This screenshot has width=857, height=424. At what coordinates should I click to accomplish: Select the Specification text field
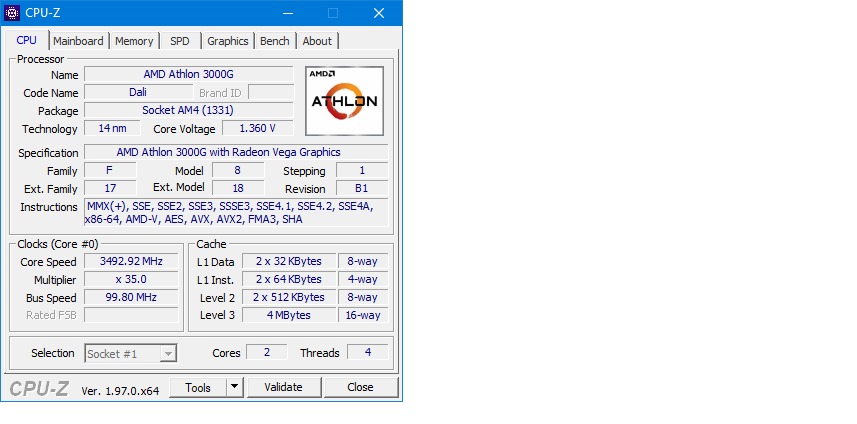click(235, 152)
